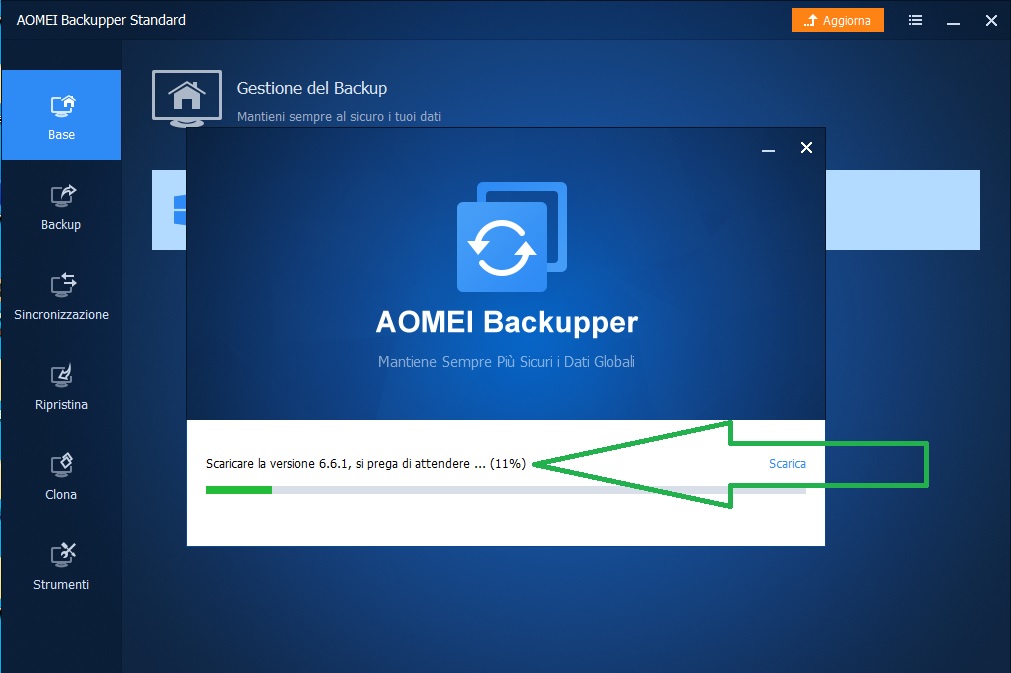Close the AOMEI Backupper update dialog

[806, 148]
